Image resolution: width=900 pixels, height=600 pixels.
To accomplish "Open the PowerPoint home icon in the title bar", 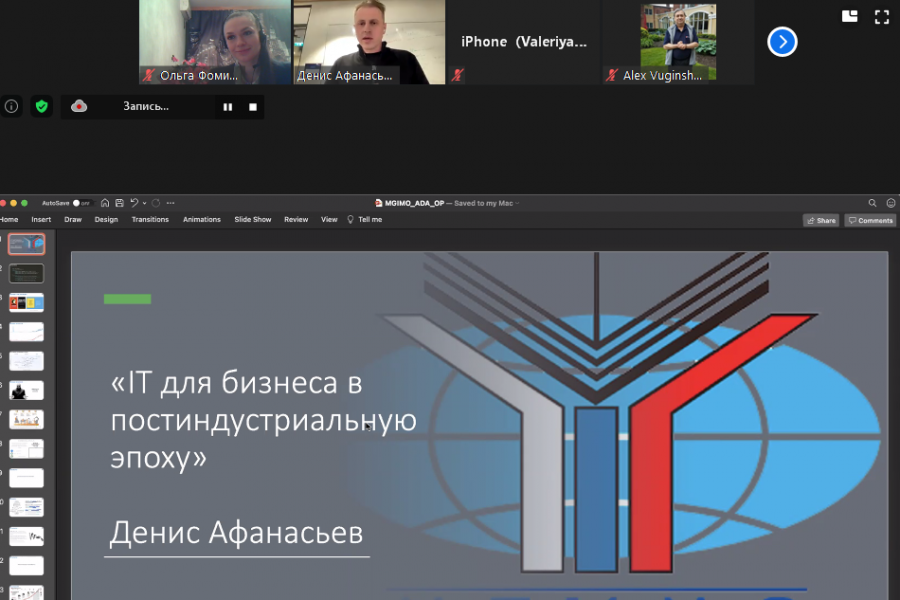I will click(105, 203).
